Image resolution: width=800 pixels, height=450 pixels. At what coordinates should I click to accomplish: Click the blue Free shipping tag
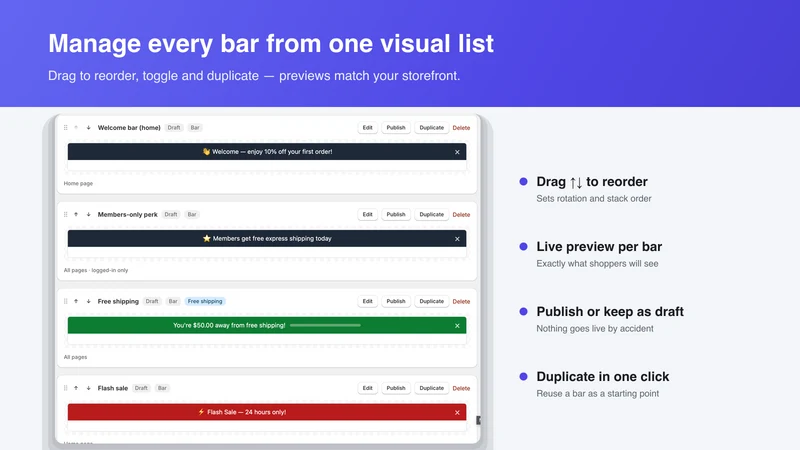(x=205, y=301)
